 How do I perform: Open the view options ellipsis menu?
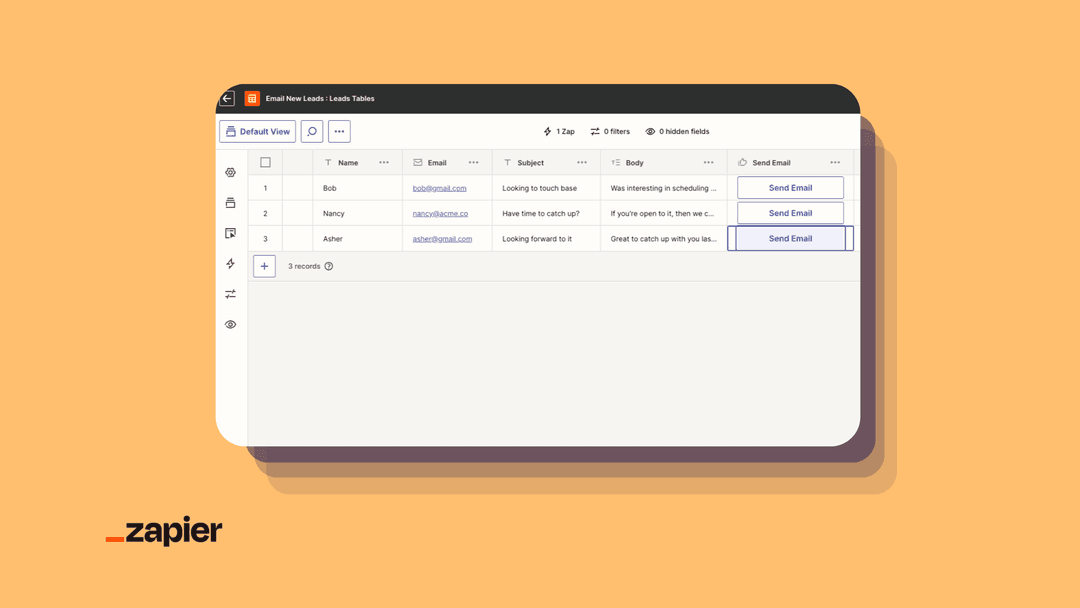coord(339,131)
